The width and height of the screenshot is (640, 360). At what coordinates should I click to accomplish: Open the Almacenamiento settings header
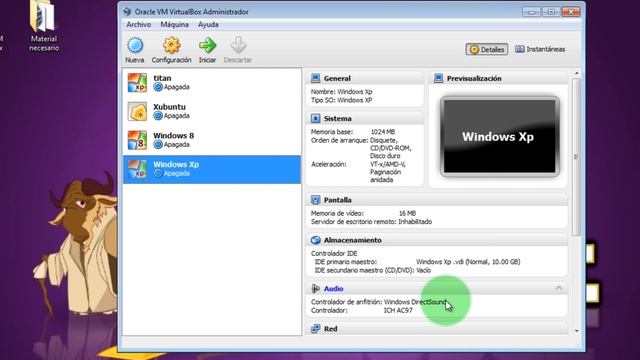(x=353, y=240)
